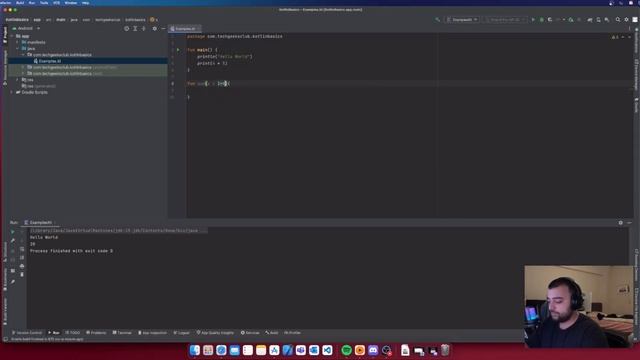Click the Sync Project with Gradle icon
This screenshot has width=640, height=360.
(590, 20)
